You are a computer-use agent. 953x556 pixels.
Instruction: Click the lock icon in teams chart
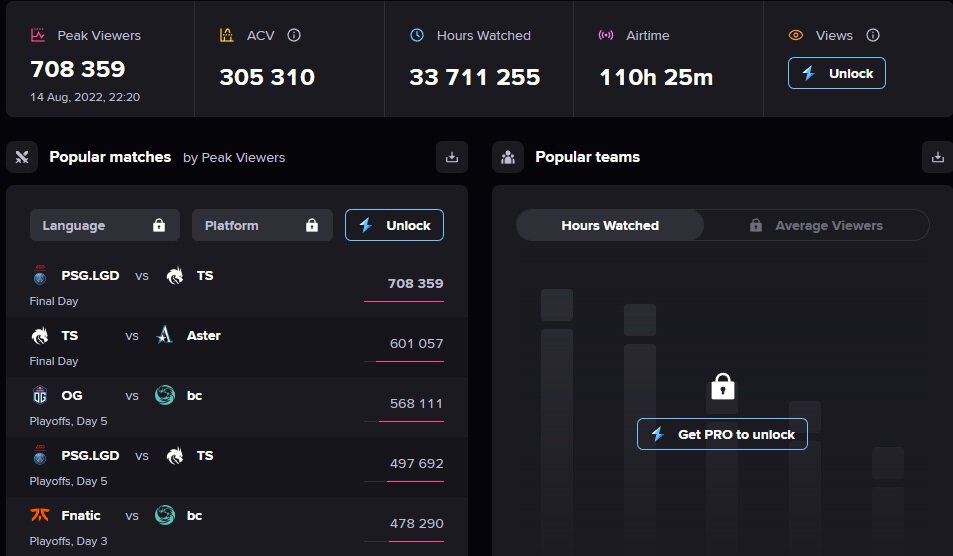tap(722, 387)
